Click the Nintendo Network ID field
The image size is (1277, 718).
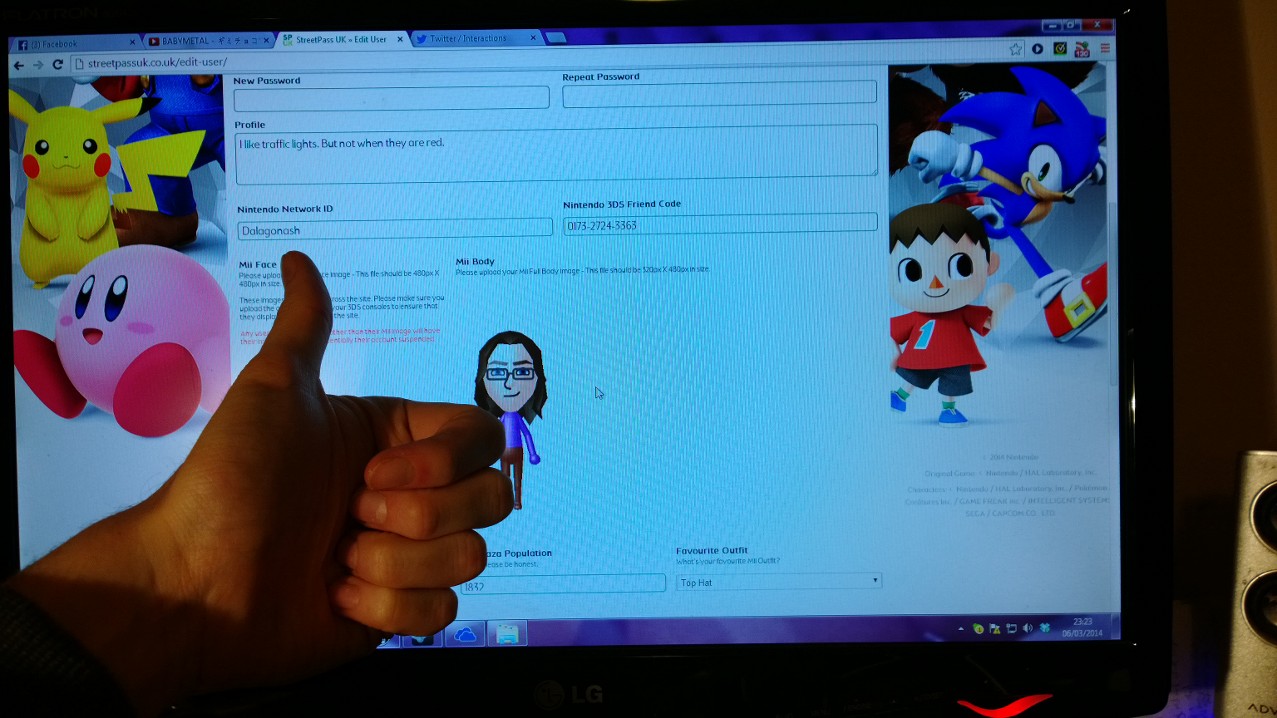pyautogui.click(x=395, y=229)
